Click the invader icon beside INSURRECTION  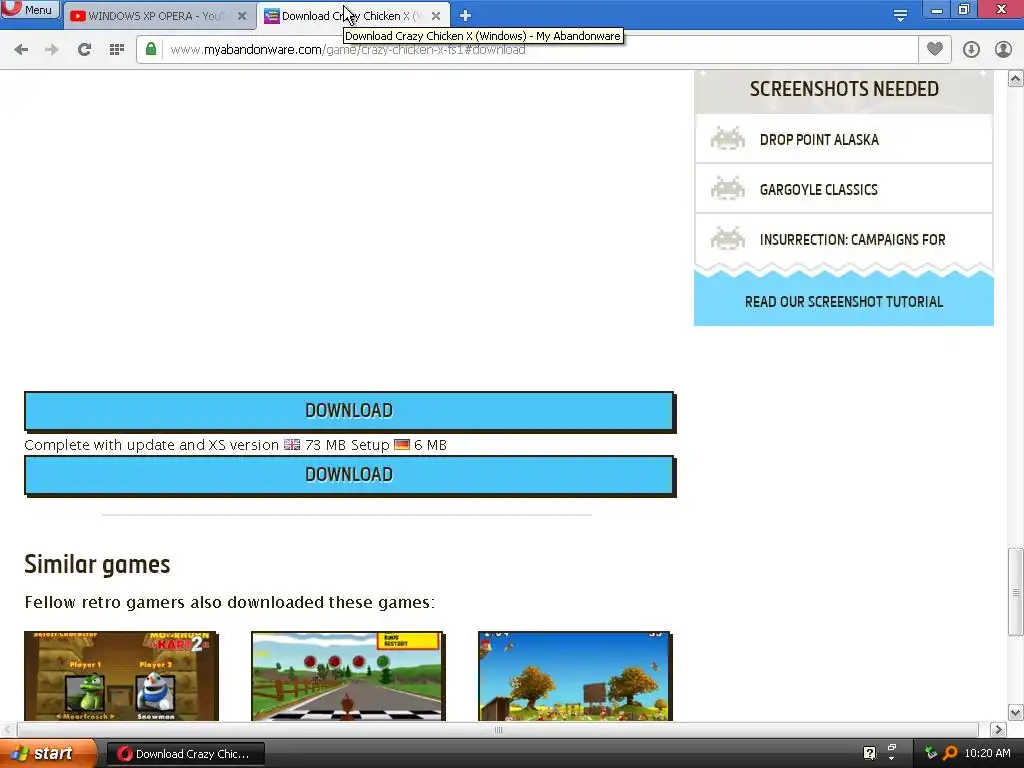coord(728,238)
